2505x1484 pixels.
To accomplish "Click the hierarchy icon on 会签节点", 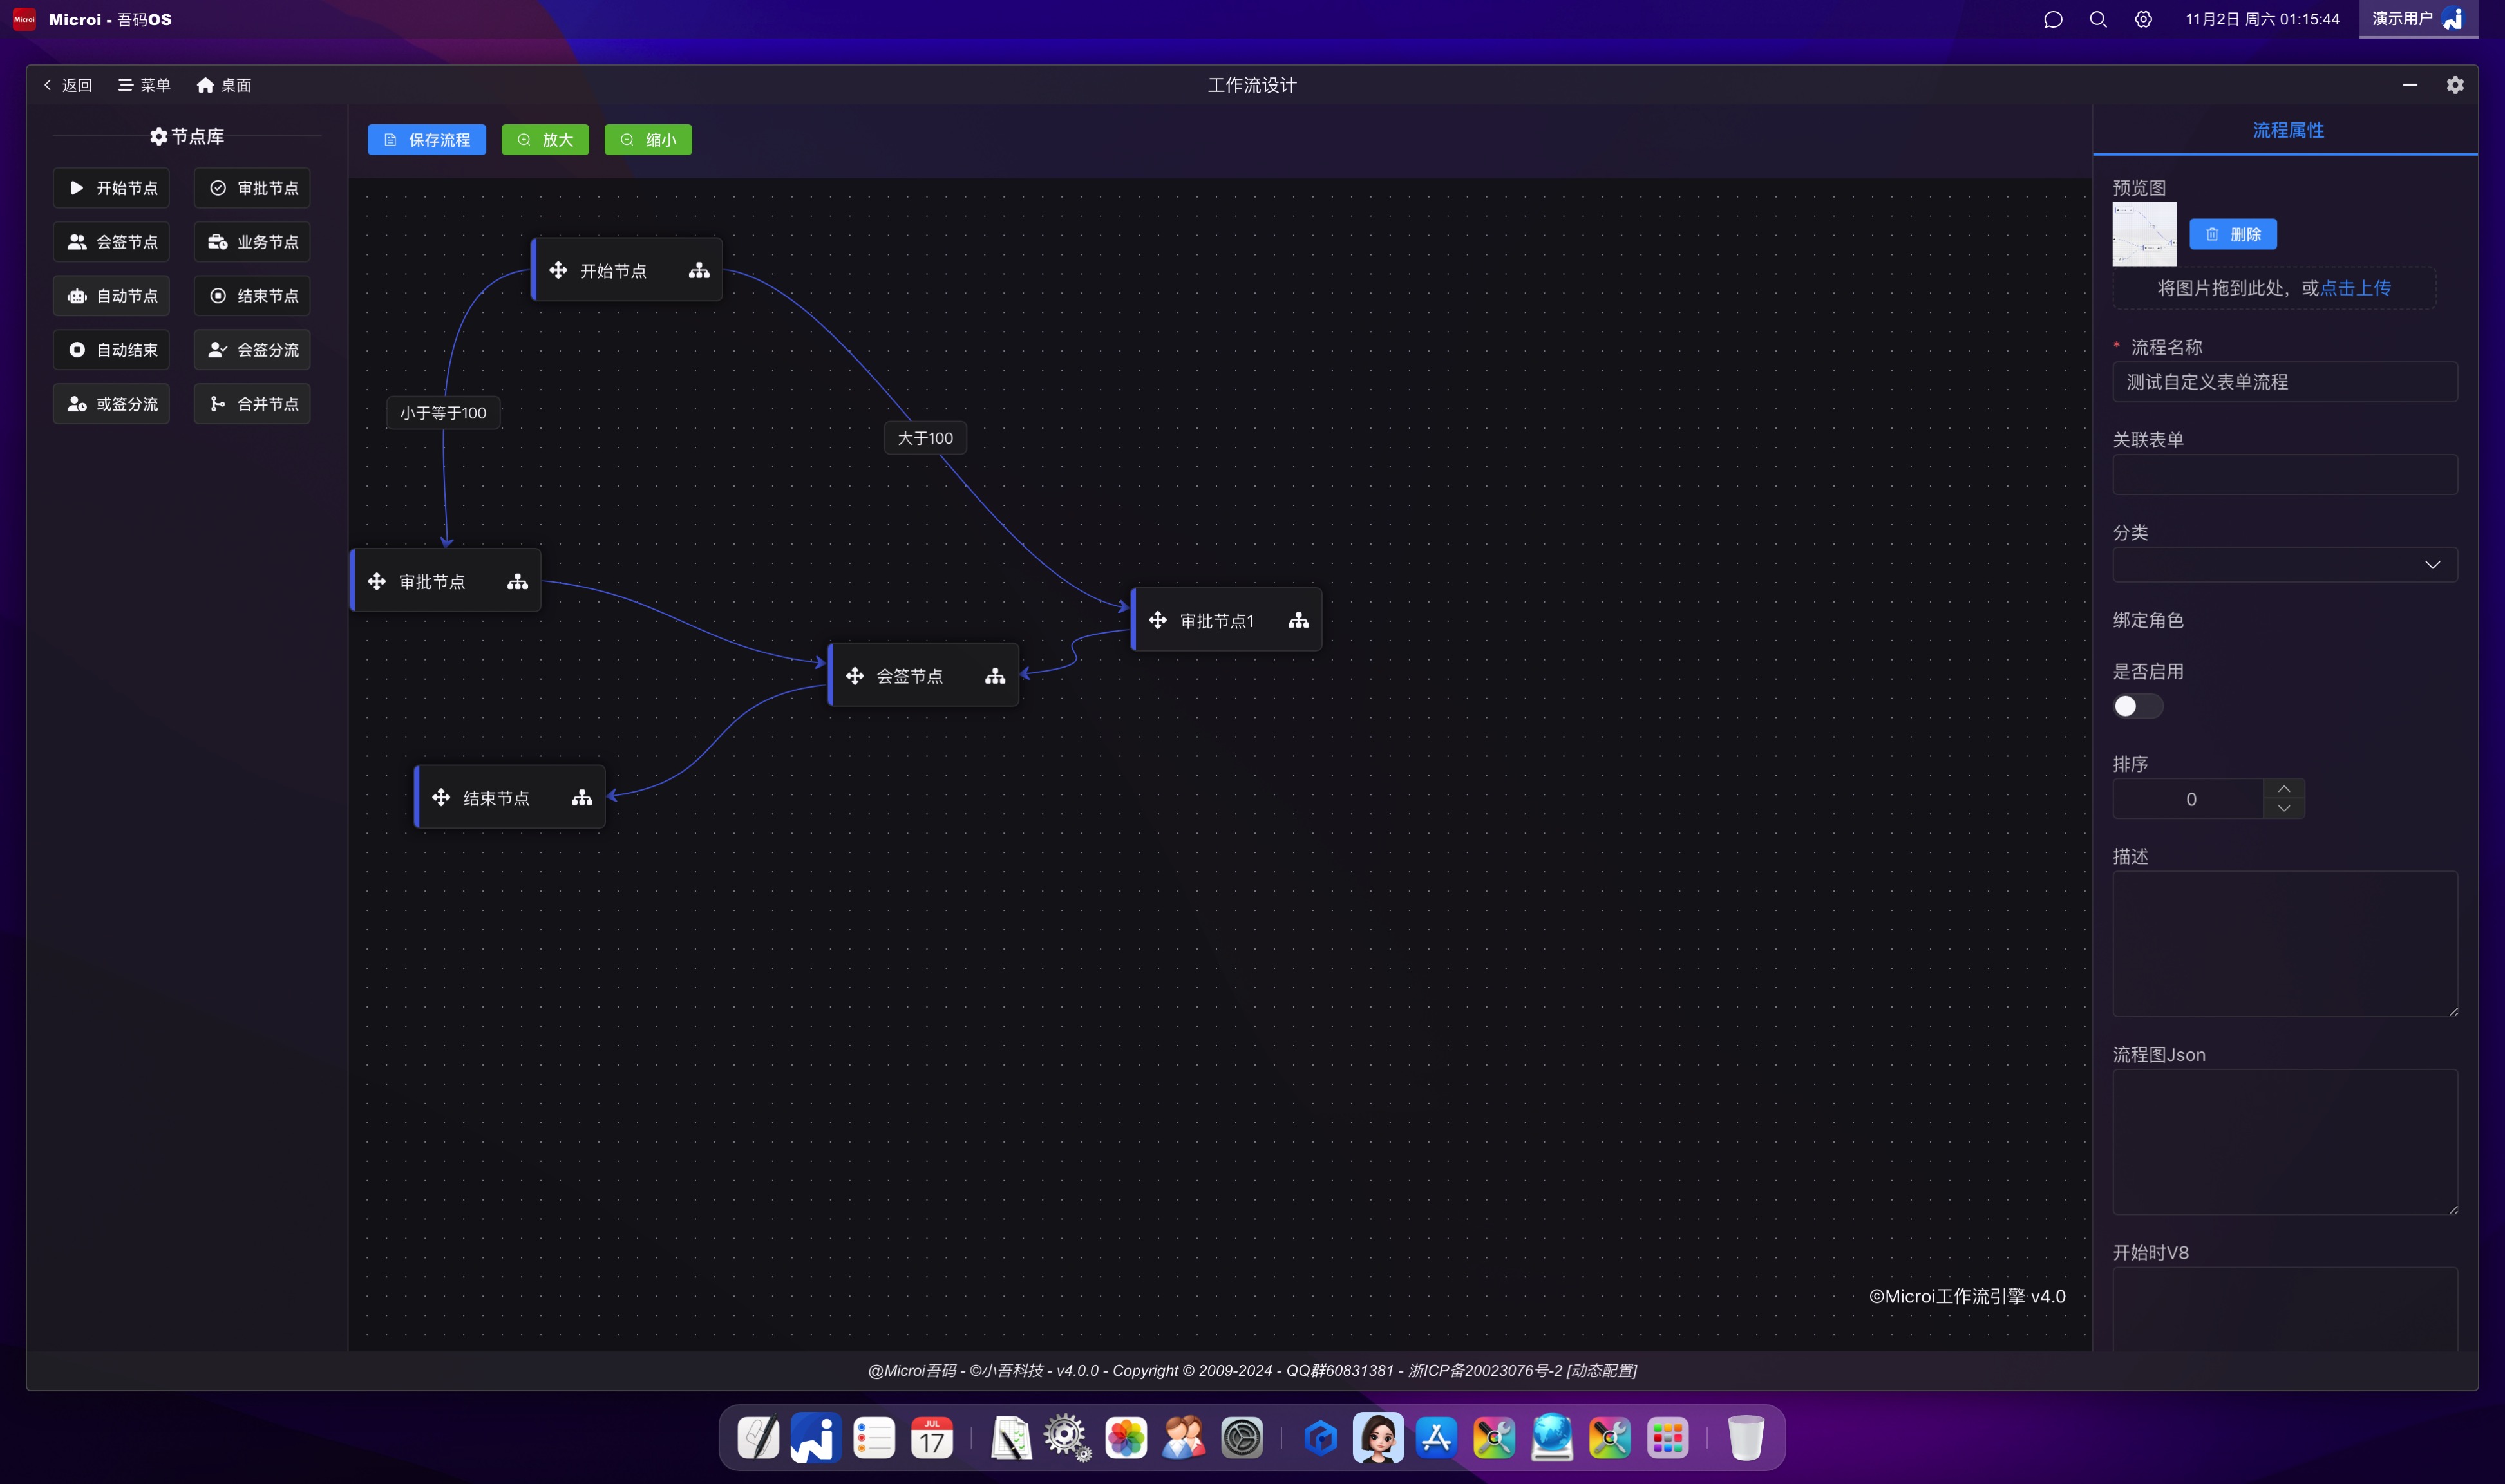I will pyautogui.click(x=995, y=677).
